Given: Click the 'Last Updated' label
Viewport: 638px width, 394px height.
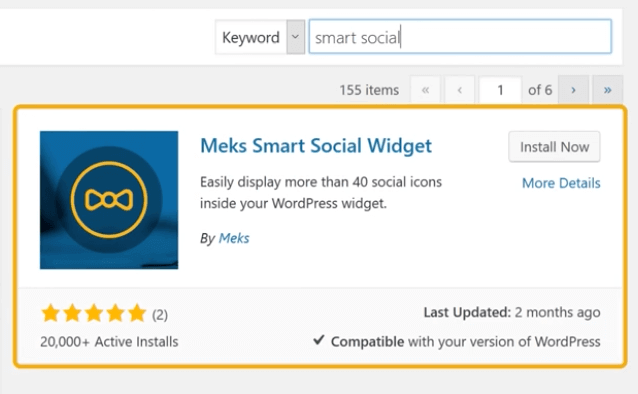Looking at the screenshot, I should [467, 312].
